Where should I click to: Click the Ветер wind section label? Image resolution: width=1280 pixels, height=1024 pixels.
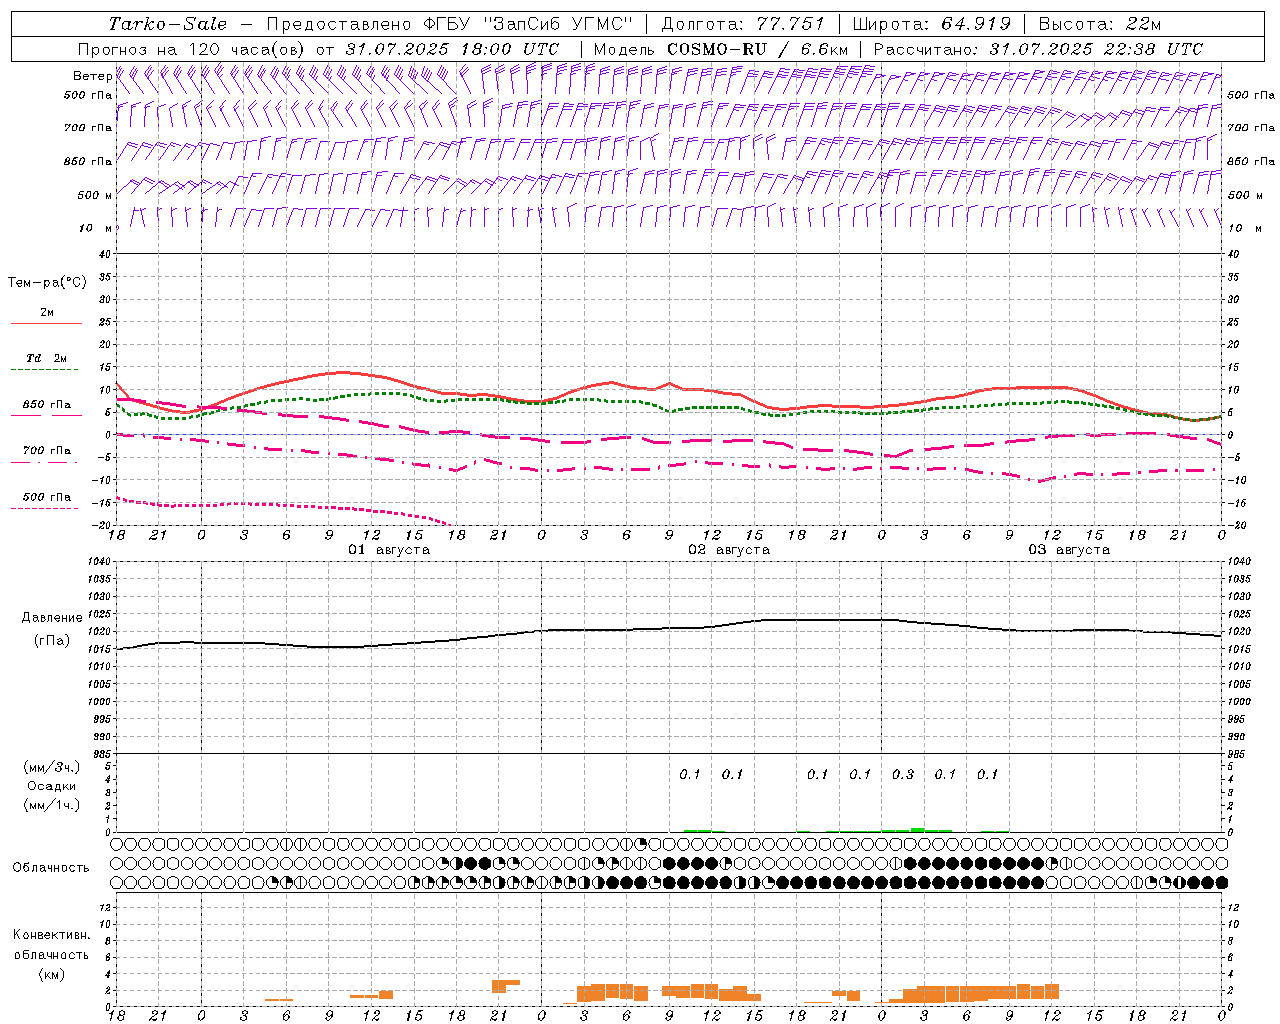coord(92,76)
